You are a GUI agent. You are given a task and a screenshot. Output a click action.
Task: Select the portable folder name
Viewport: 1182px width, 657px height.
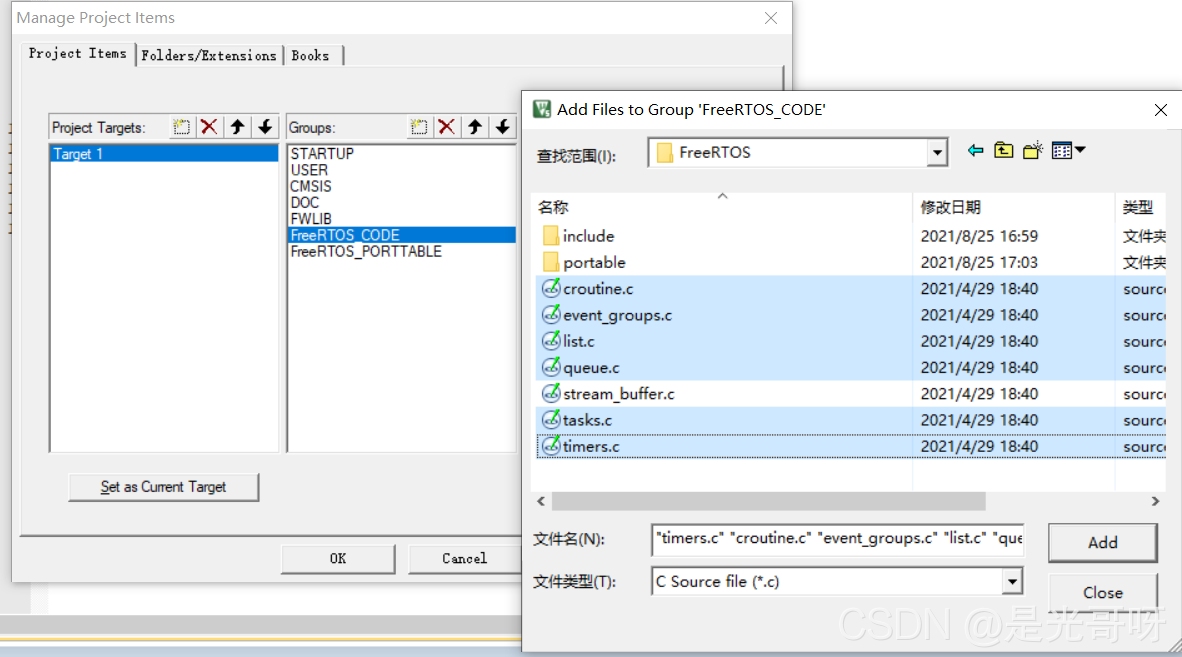click(x=594, y=262)
